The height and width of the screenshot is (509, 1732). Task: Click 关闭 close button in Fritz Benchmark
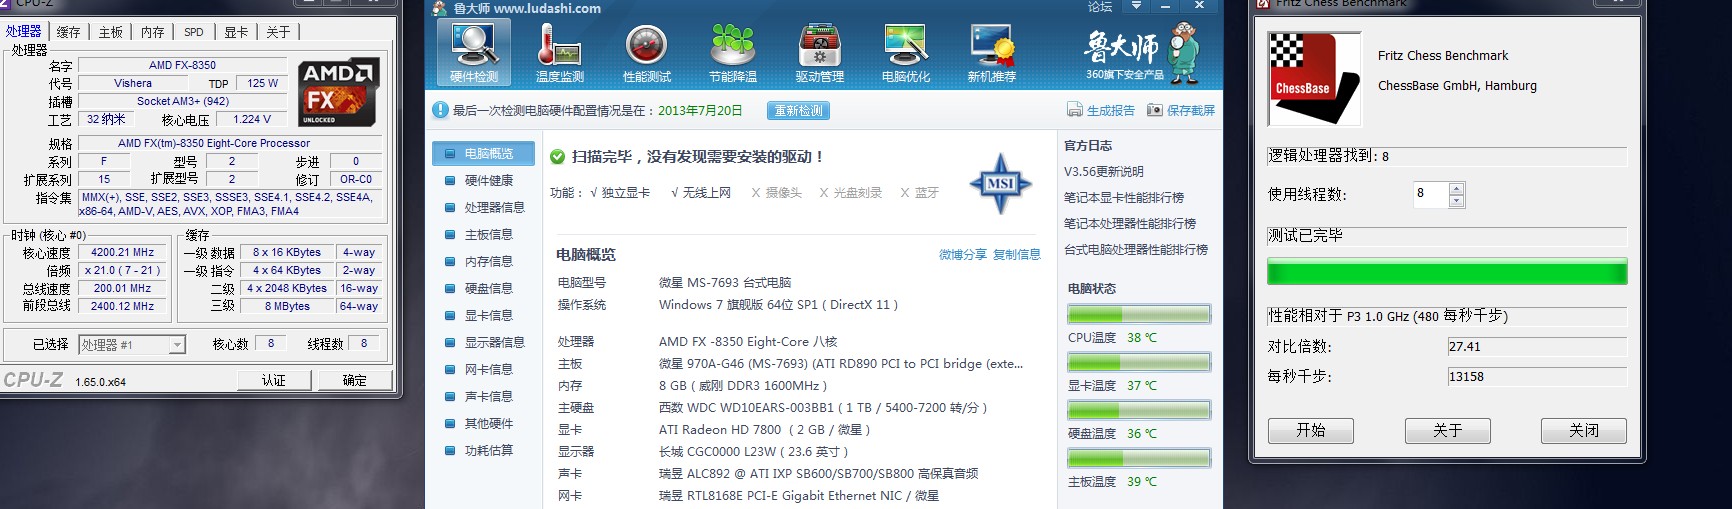click(1584, 430)
